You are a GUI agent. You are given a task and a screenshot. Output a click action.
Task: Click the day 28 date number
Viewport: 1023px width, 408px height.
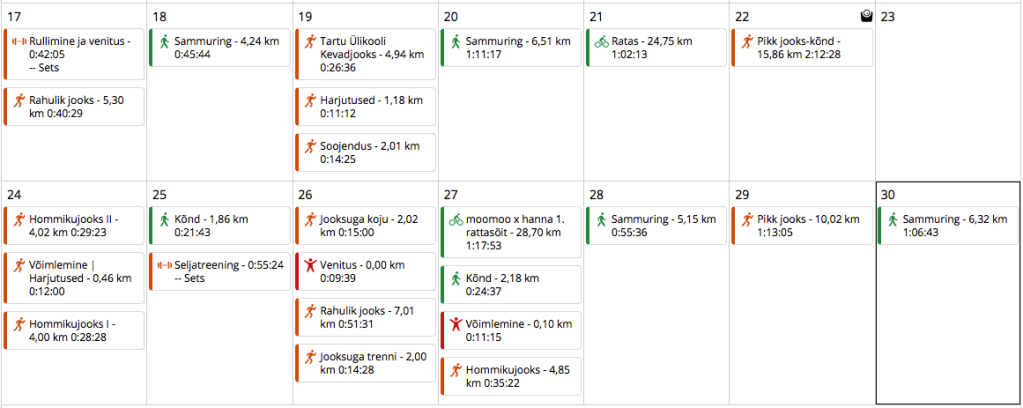pyautogui.click(x=596, y=193)
